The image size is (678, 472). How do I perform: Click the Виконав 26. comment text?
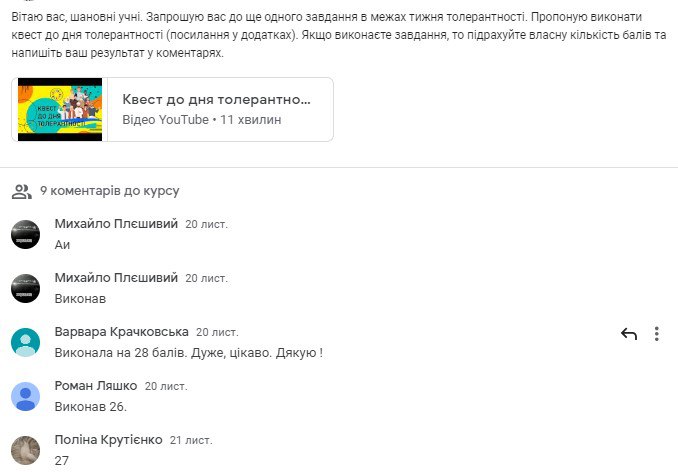click(90, 407)
